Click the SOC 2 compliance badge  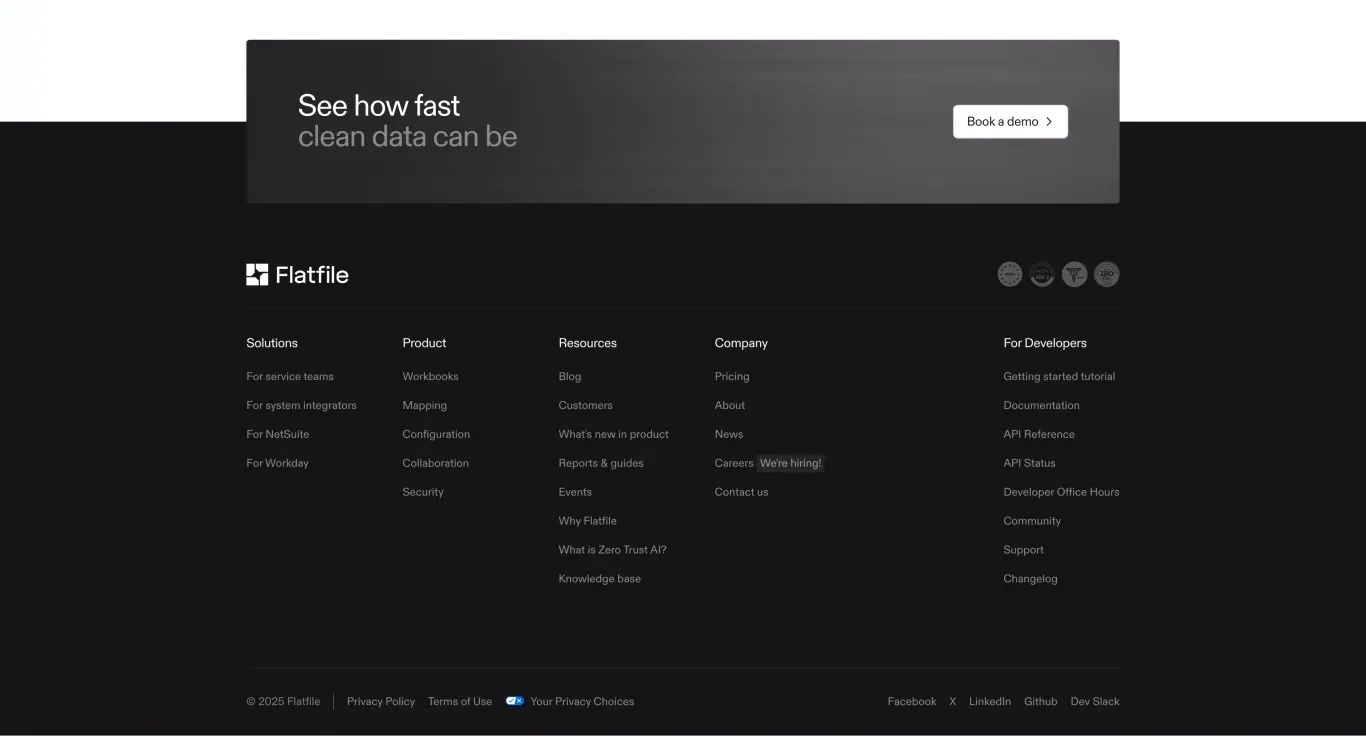click(1042, 274)
